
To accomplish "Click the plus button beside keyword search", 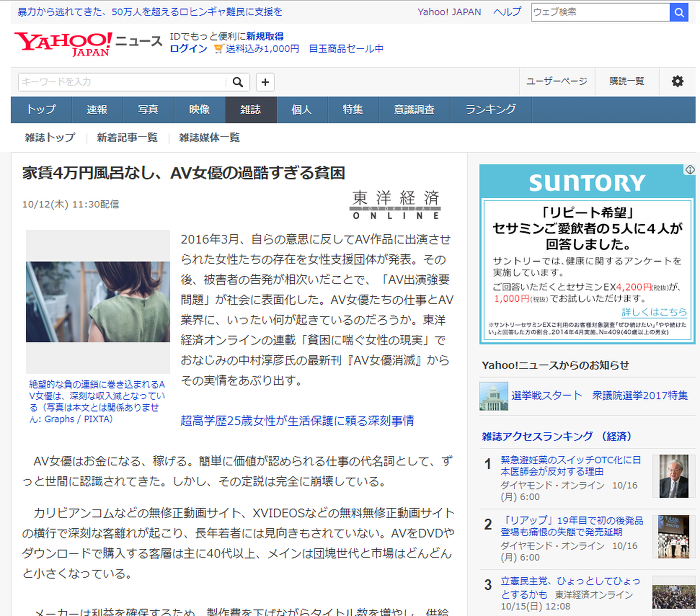I will [x=265, y=82].
